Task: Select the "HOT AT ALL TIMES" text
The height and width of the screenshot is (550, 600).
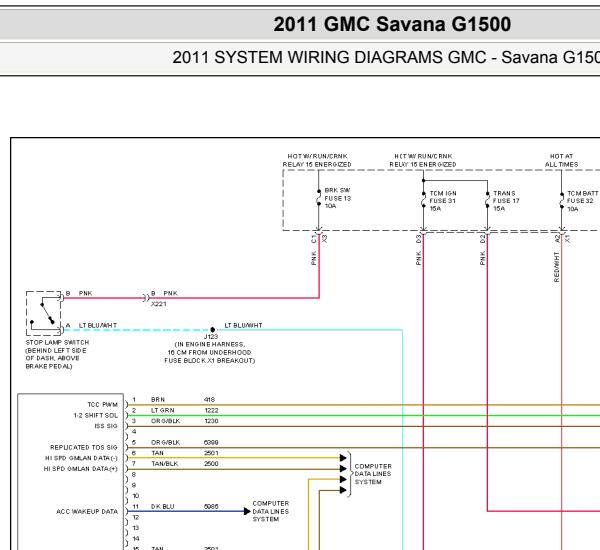Action: pos(561,160)
